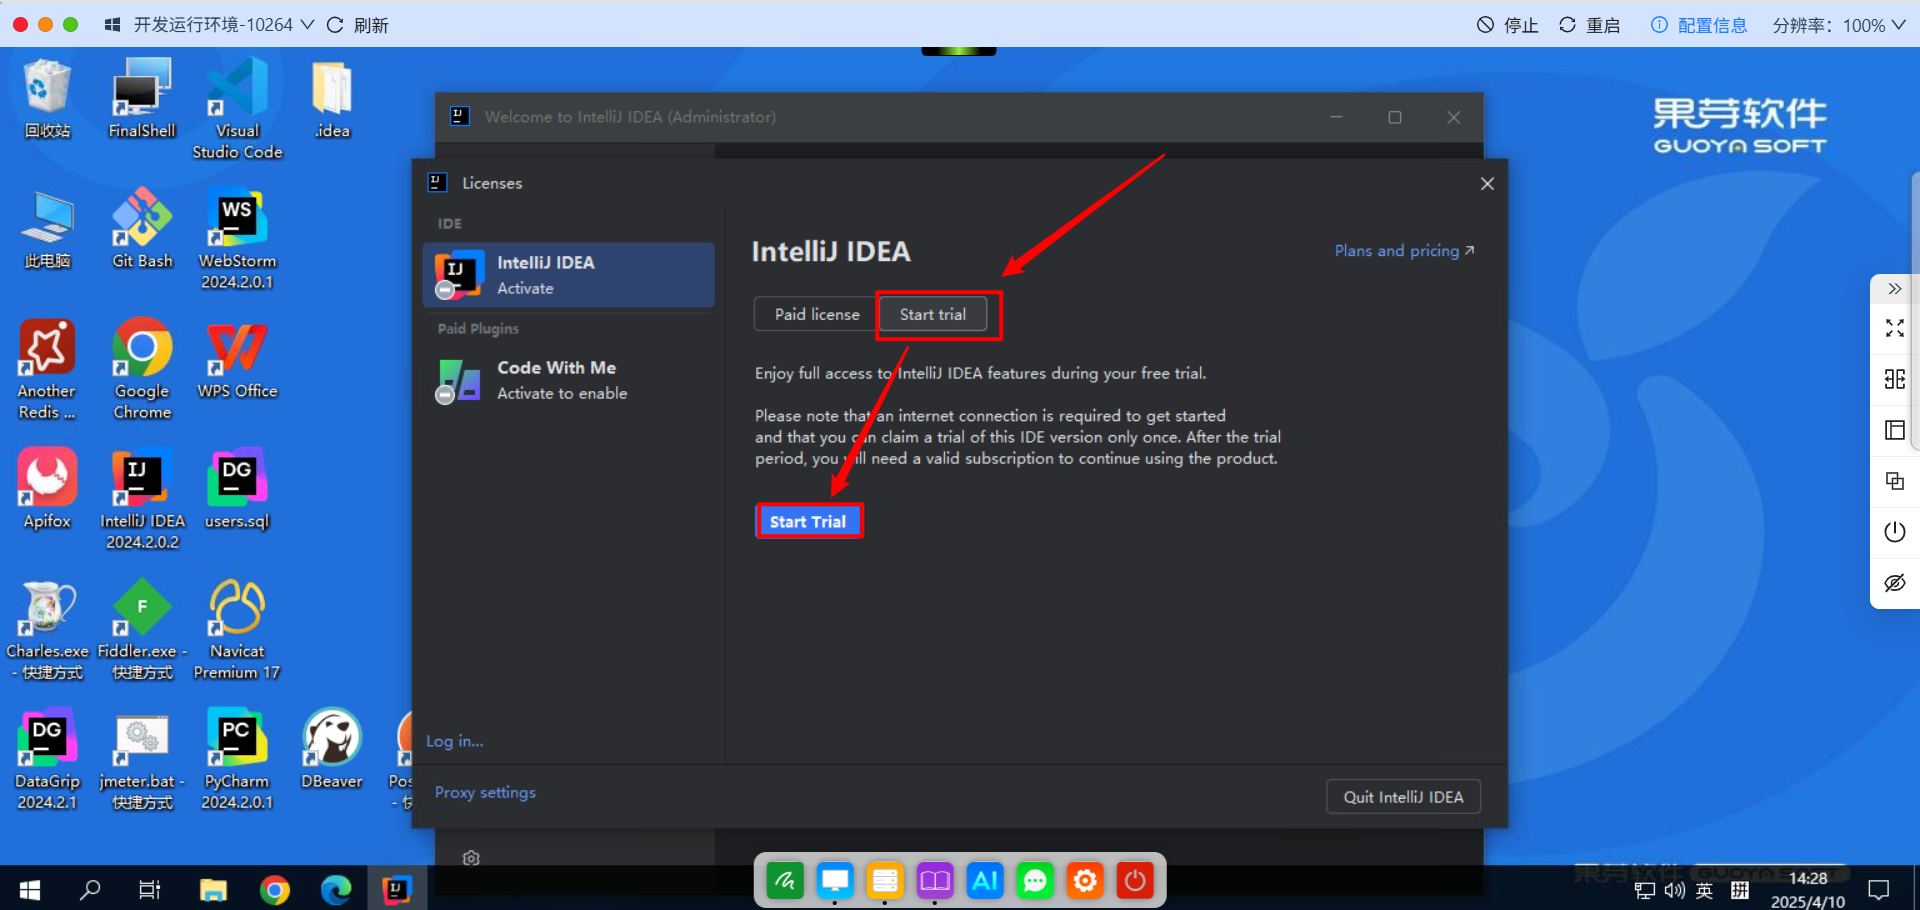Close the Licenses dialog

(1487, 183)
